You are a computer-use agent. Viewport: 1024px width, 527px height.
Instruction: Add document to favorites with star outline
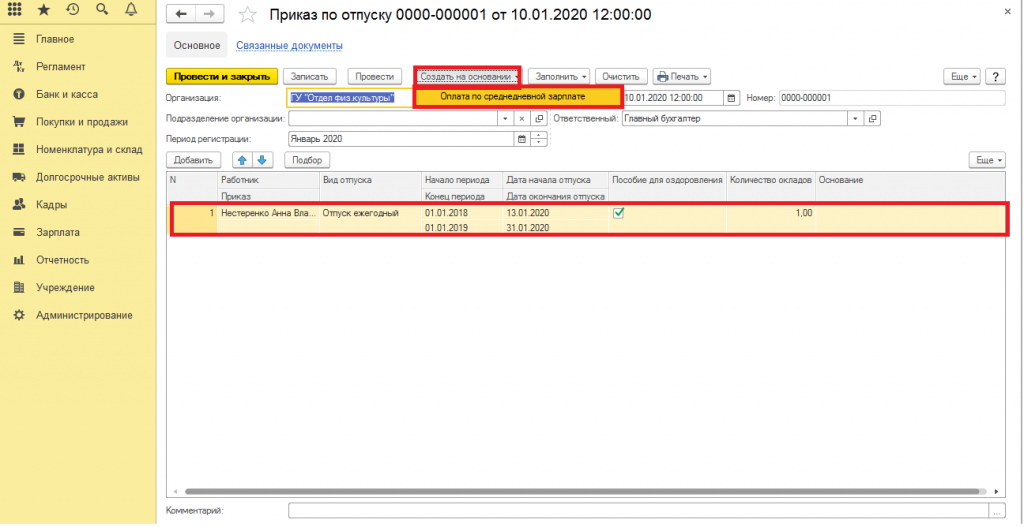[x=247, y=15]
